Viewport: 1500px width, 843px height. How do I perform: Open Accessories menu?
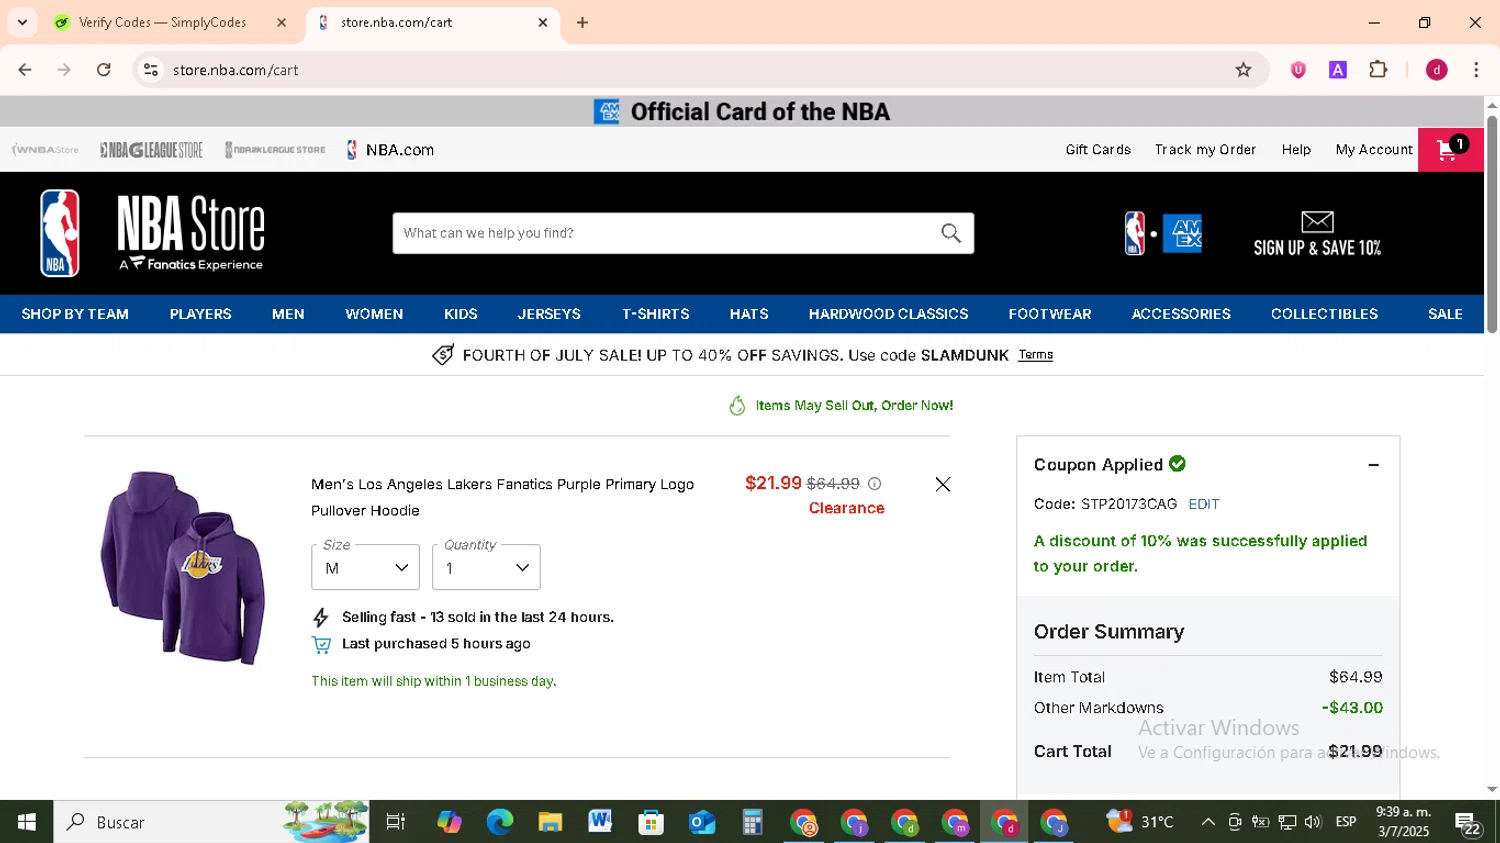[1181, 314]
